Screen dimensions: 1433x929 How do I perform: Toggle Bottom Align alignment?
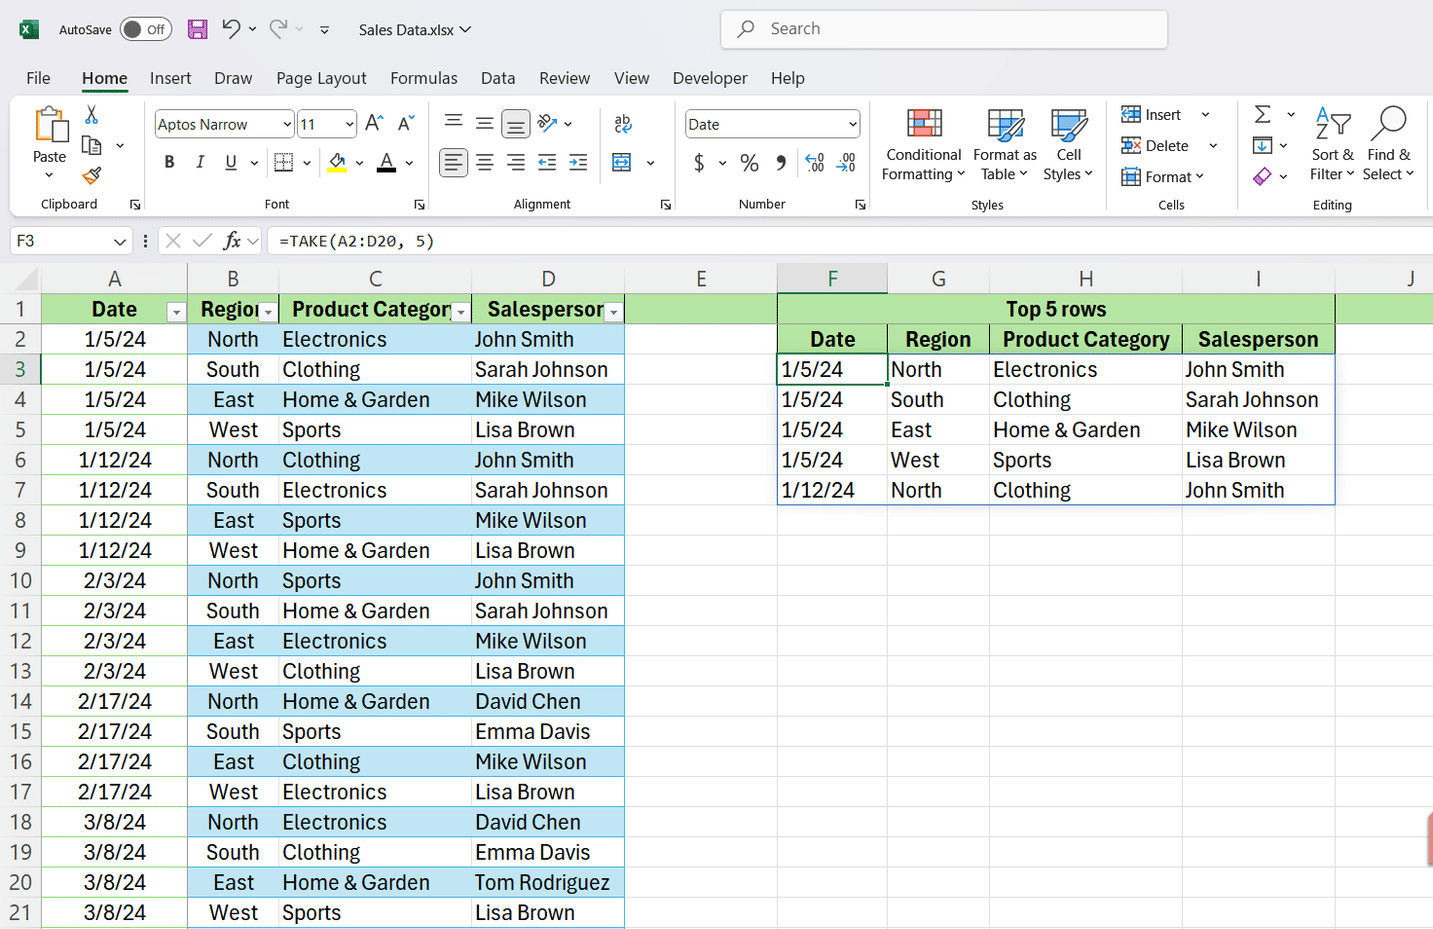[x=515, y=124]
